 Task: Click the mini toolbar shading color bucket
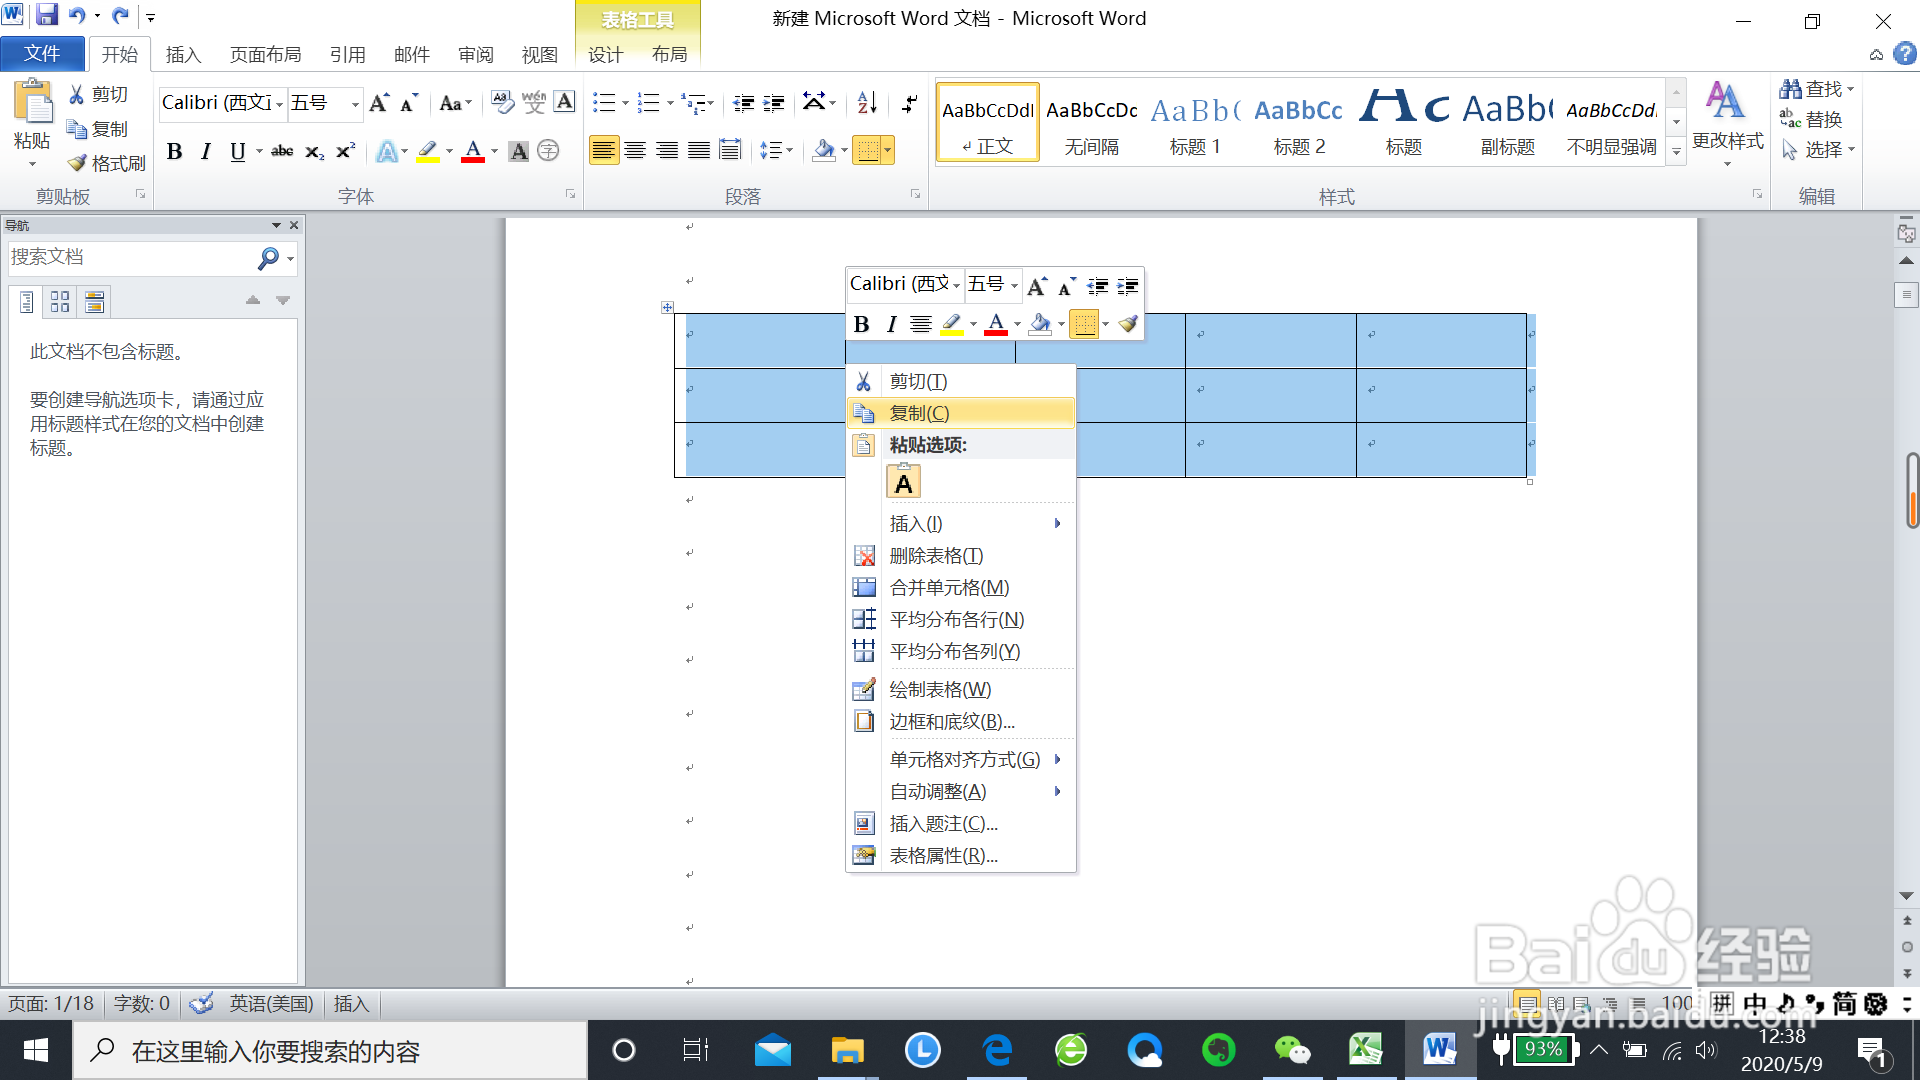[1040, 324]
